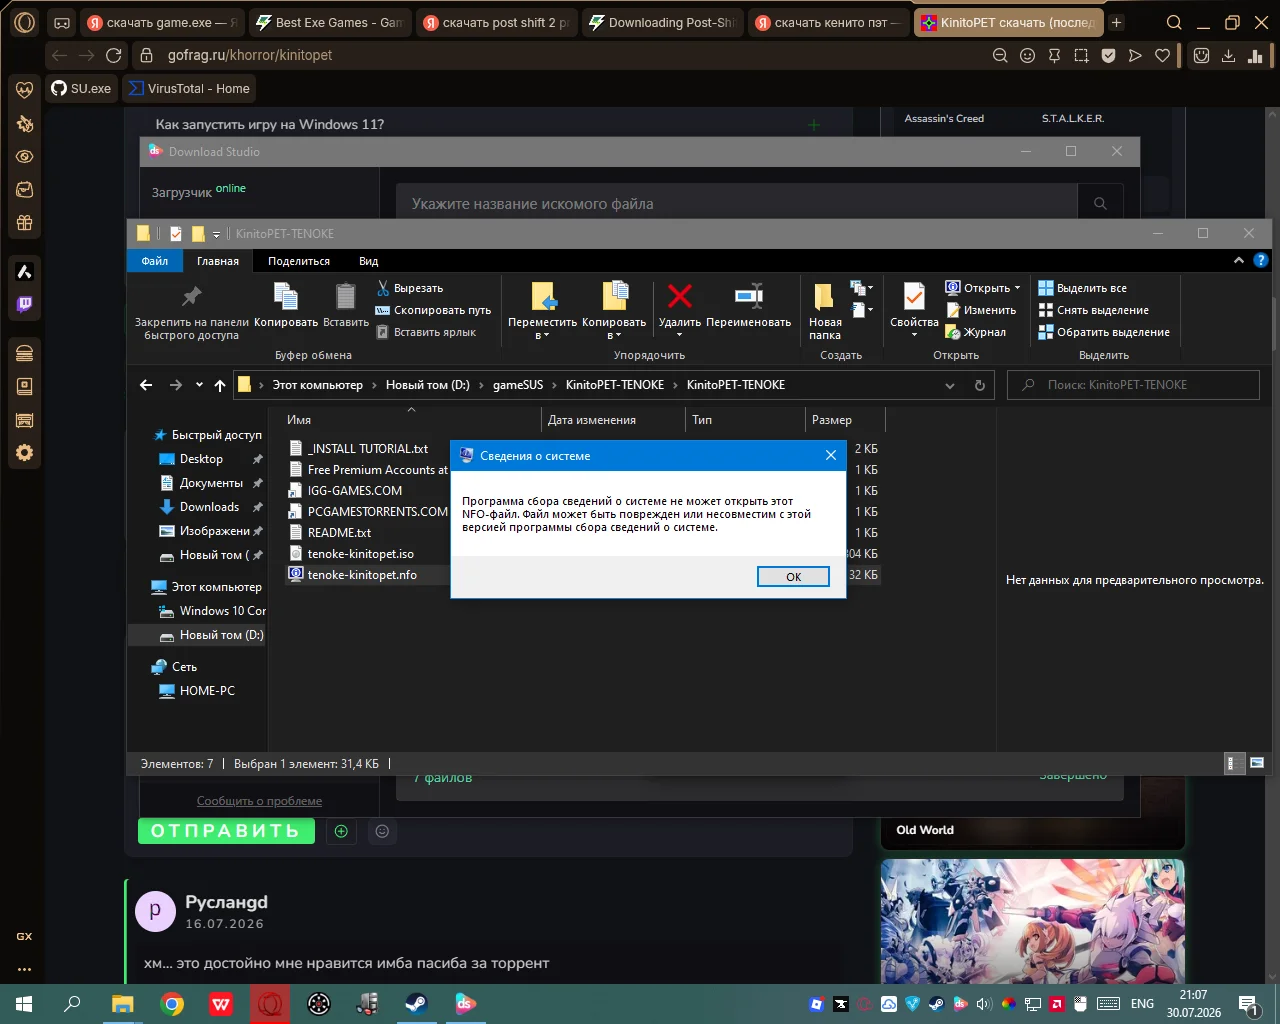This screenshot has height=1024, width=1280.
Task: Open the Свойства ribbon button
Action: (914, 311)
